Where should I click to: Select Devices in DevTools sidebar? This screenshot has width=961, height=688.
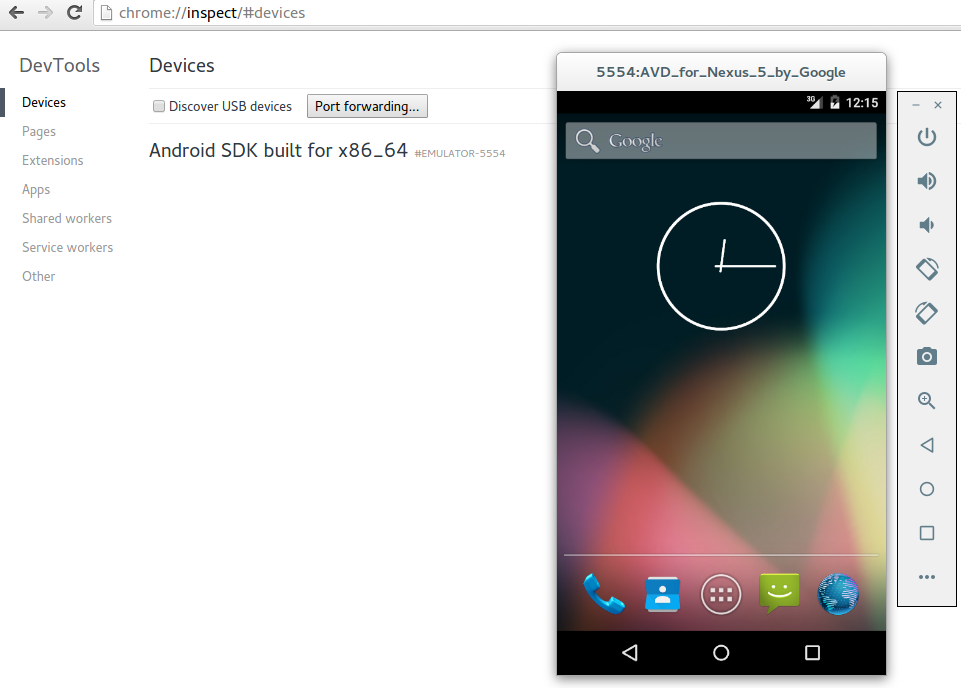click(x=44, y=102)
